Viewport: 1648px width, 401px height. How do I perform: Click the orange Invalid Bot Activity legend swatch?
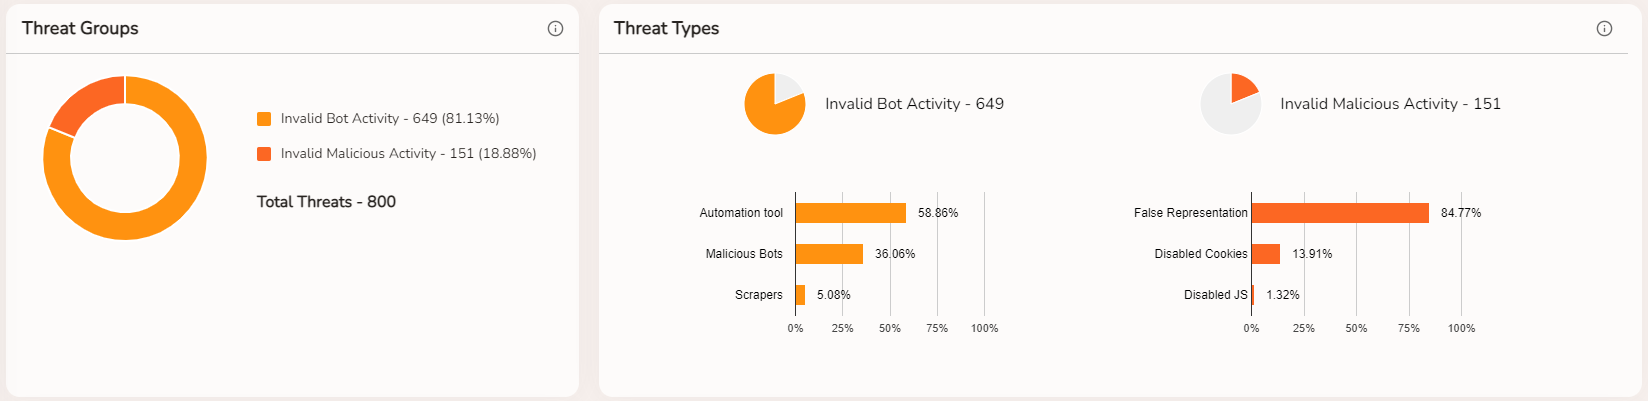[x=264, y=119]
